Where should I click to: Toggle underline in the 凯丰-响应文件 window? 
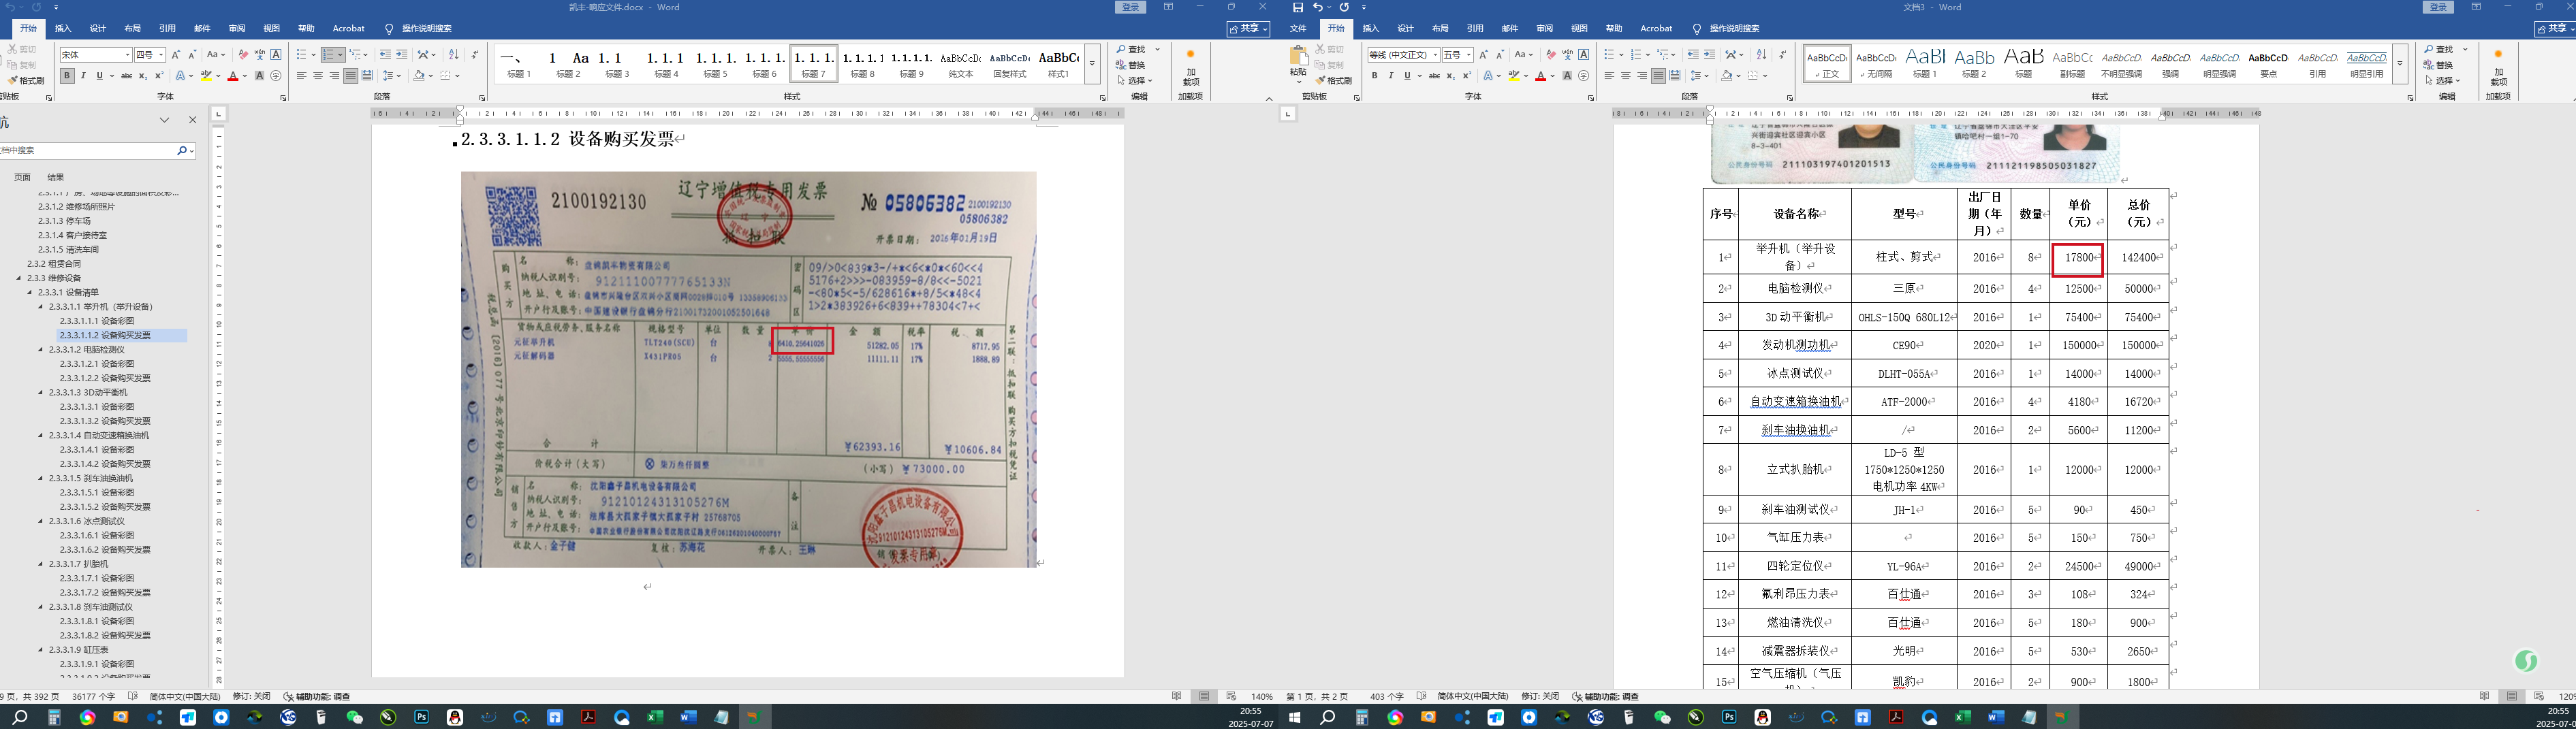[99, 76]
